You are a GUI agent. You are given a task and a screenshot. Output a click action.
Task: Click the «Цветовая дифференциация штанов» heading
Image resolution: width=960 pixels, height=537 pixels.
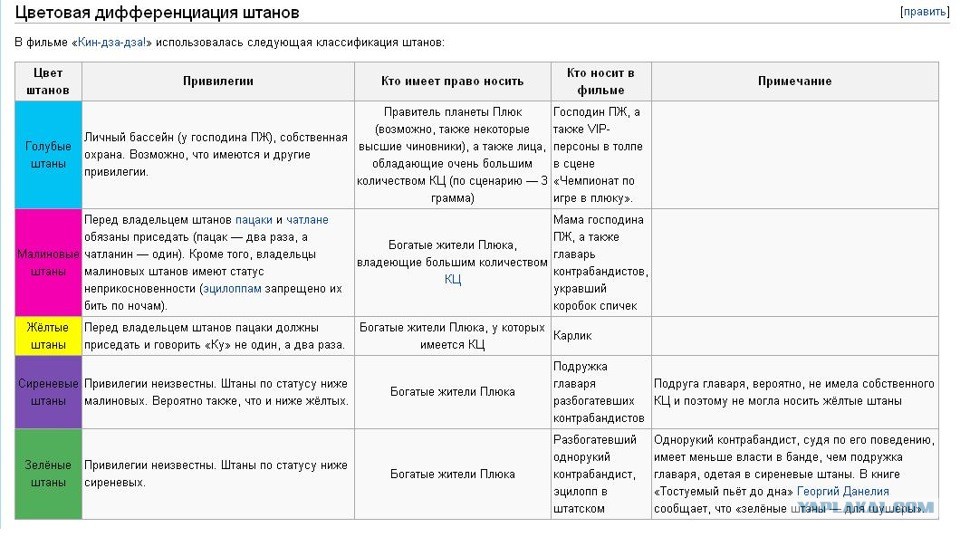157,12
